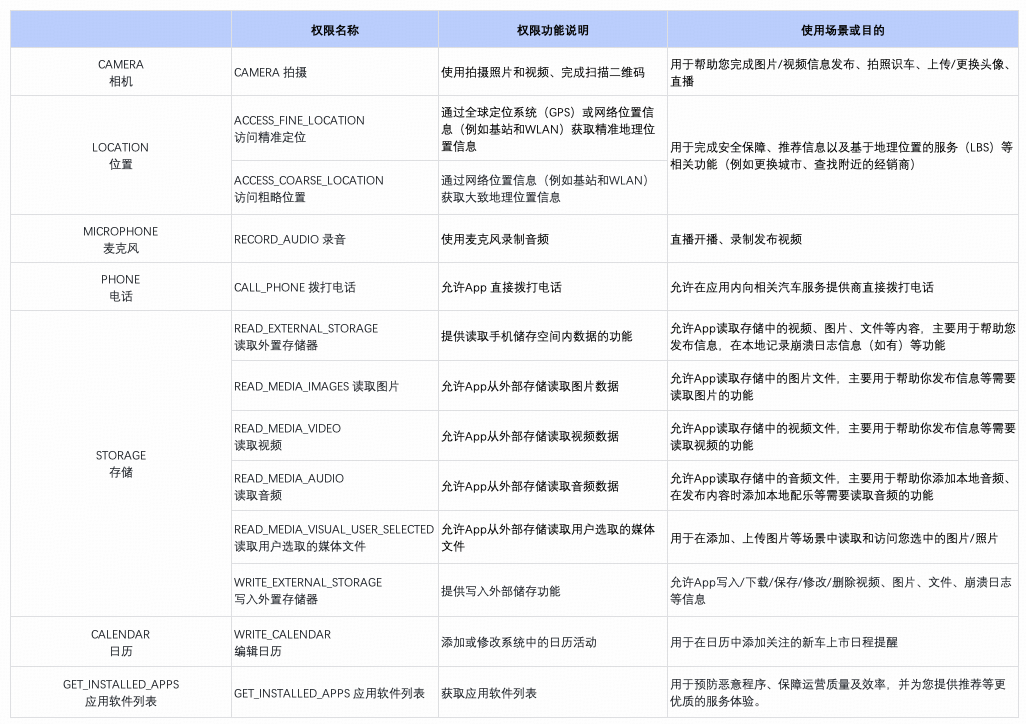Click the 使用拍摄照片和视频 description text
The height and width of the screenshot is (724, 1026).
click(x=542, y=73)
